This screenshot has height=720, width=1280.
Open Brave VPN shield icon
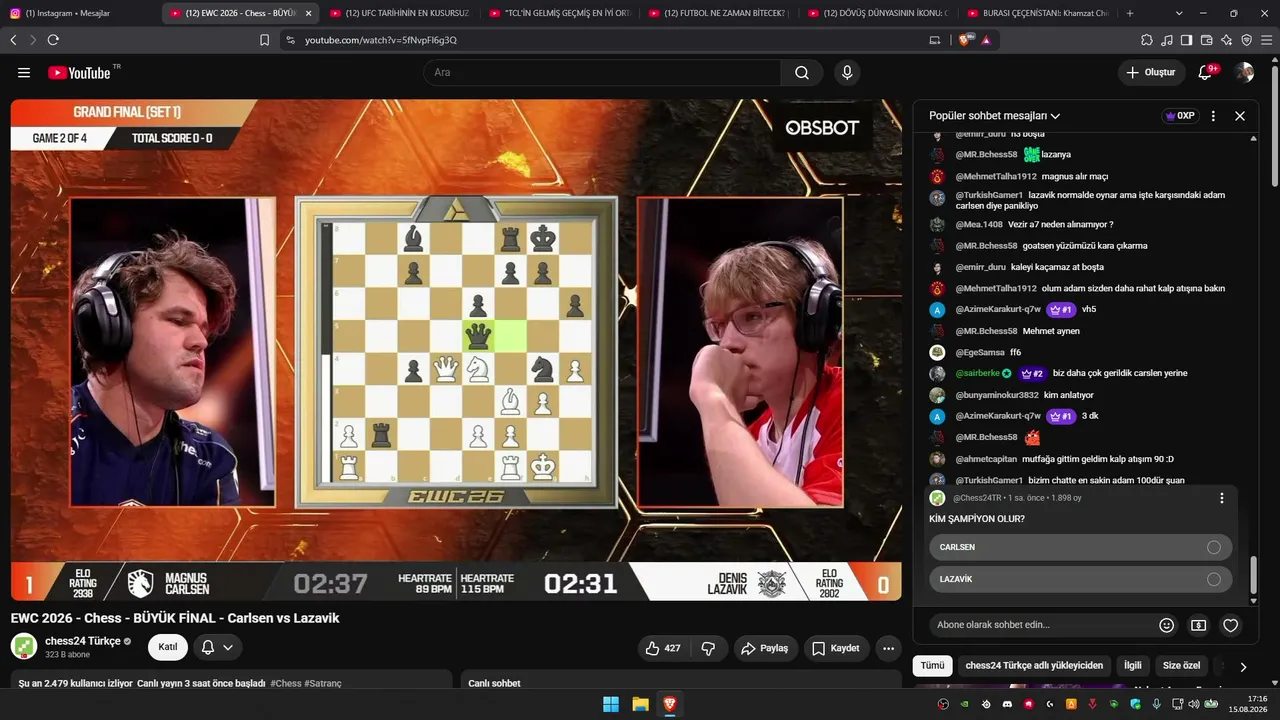(x=1246, y=40)
